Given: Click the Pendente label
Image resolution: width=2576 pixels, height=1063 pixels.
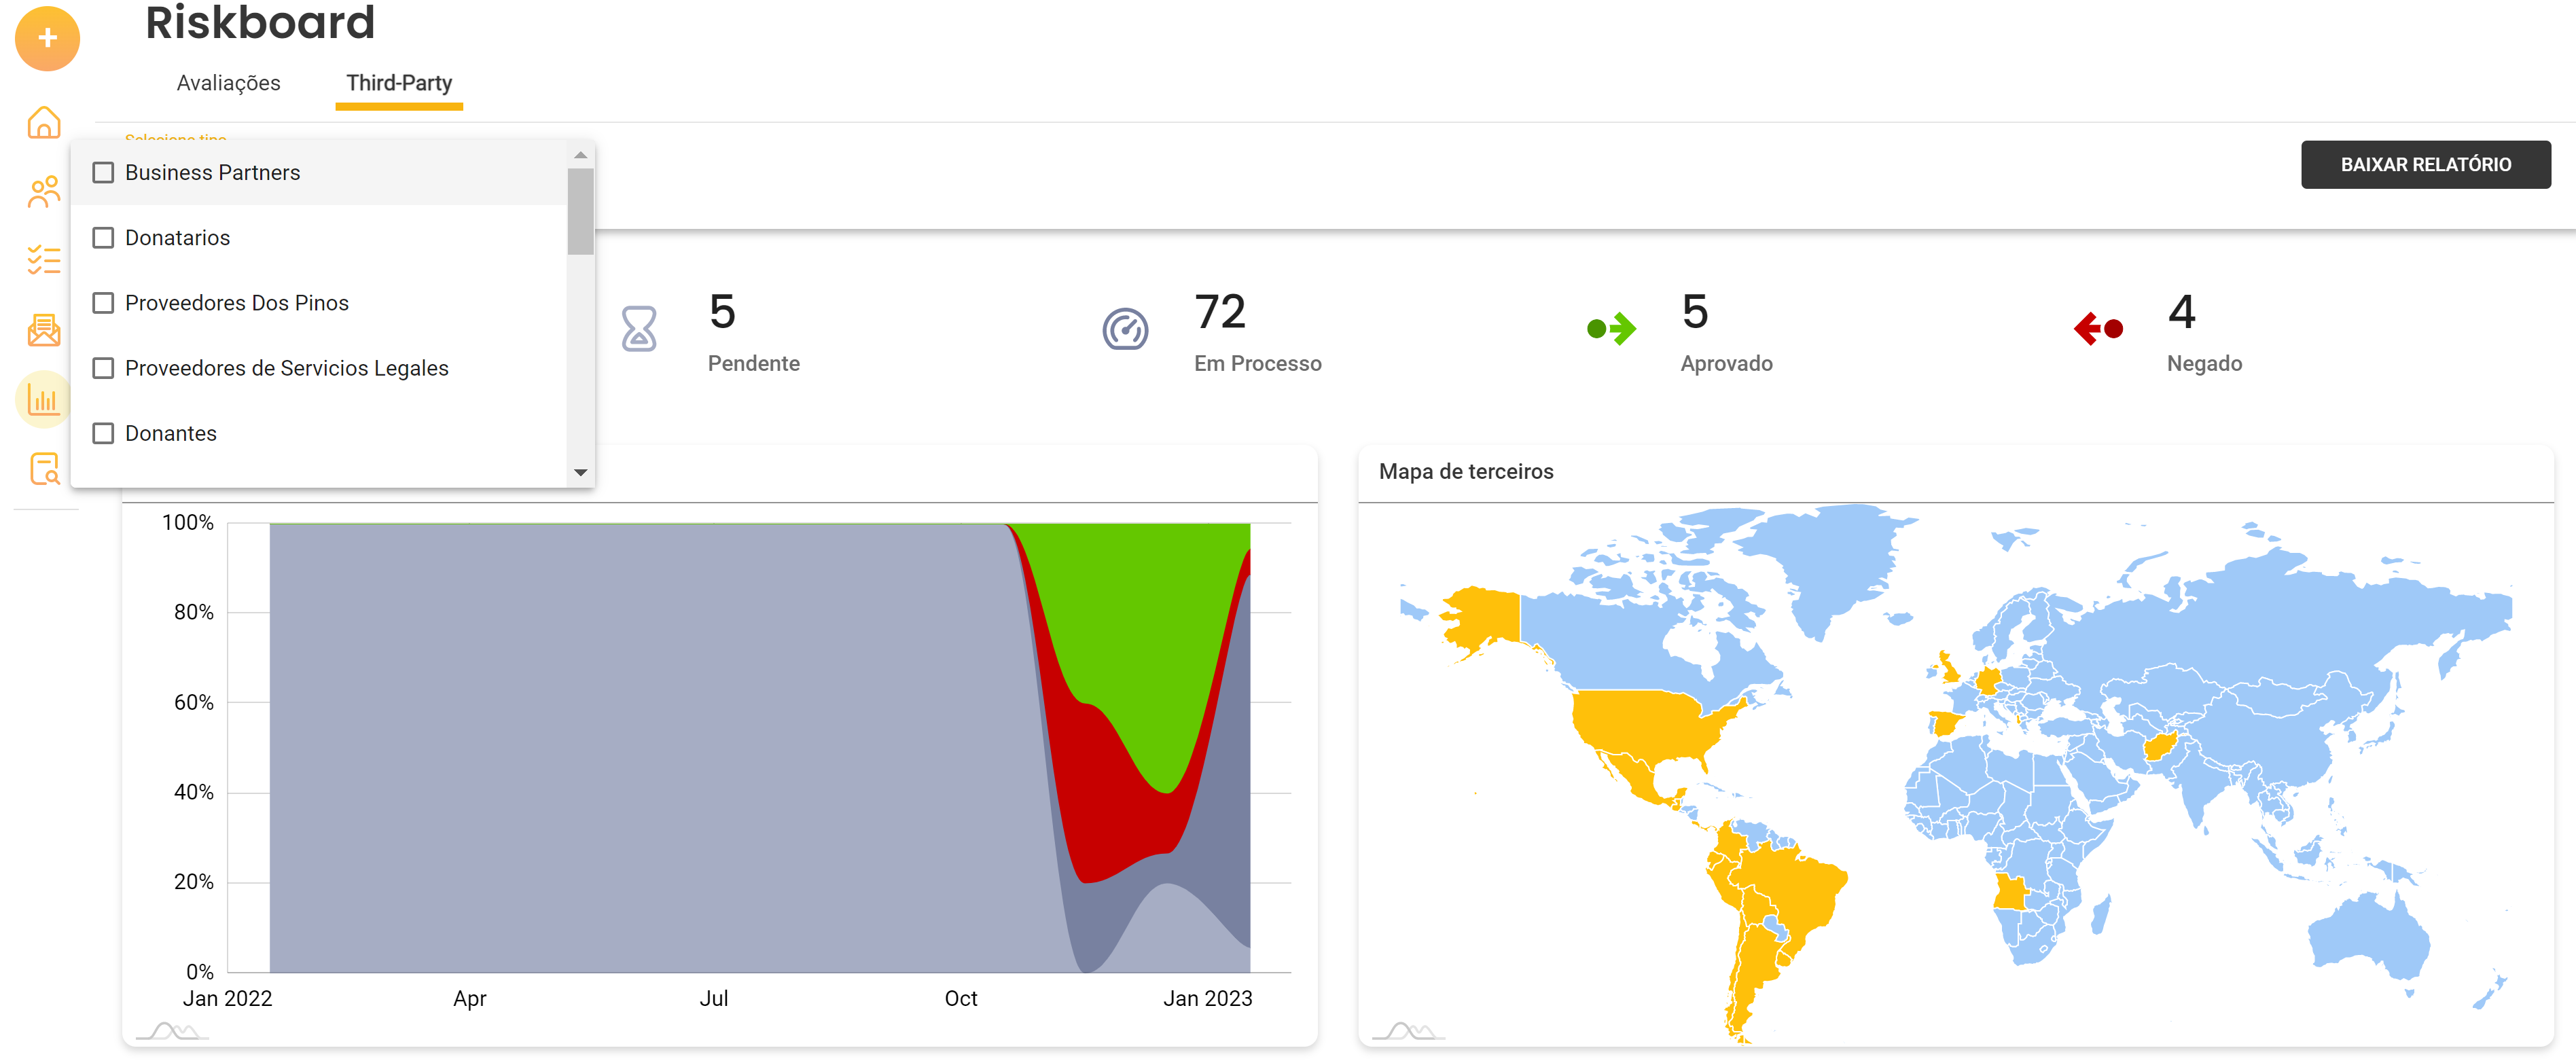Looking at the screenshot, I should point(754,363).
